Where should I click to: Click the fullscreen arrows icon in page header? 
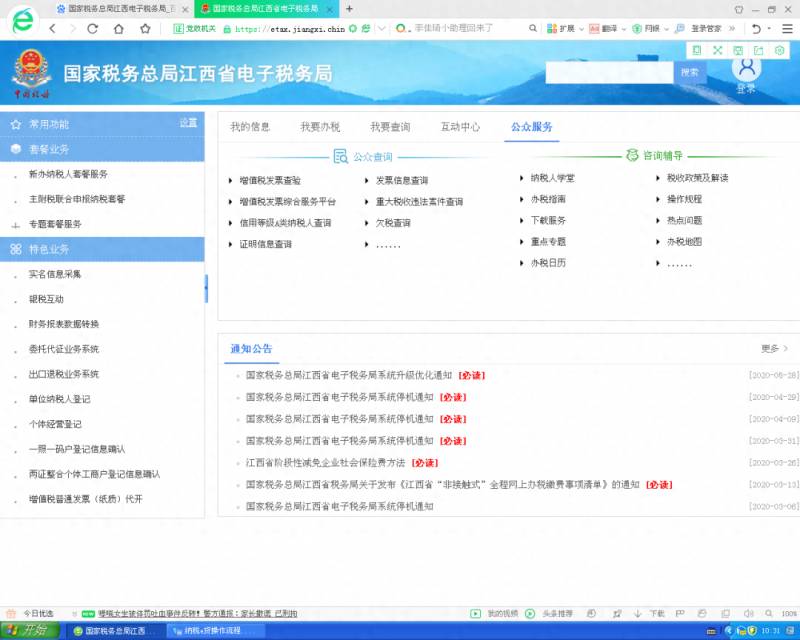pyautogui.click(x=717, y=50)
